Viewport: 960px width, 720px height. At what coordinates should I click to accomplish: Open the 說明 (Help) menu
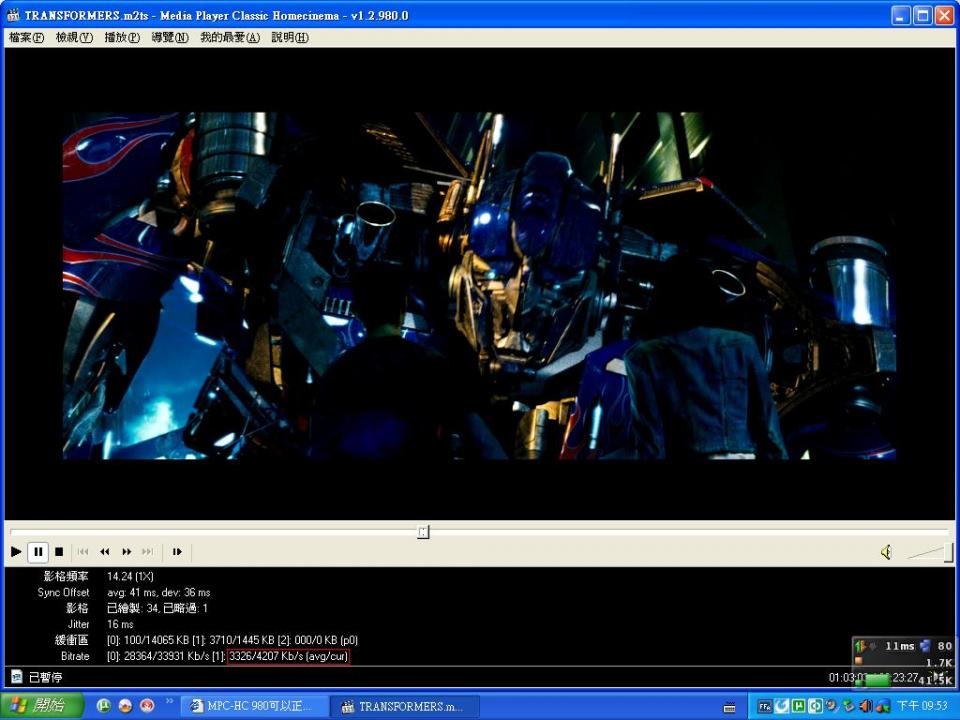coord(290,37)
